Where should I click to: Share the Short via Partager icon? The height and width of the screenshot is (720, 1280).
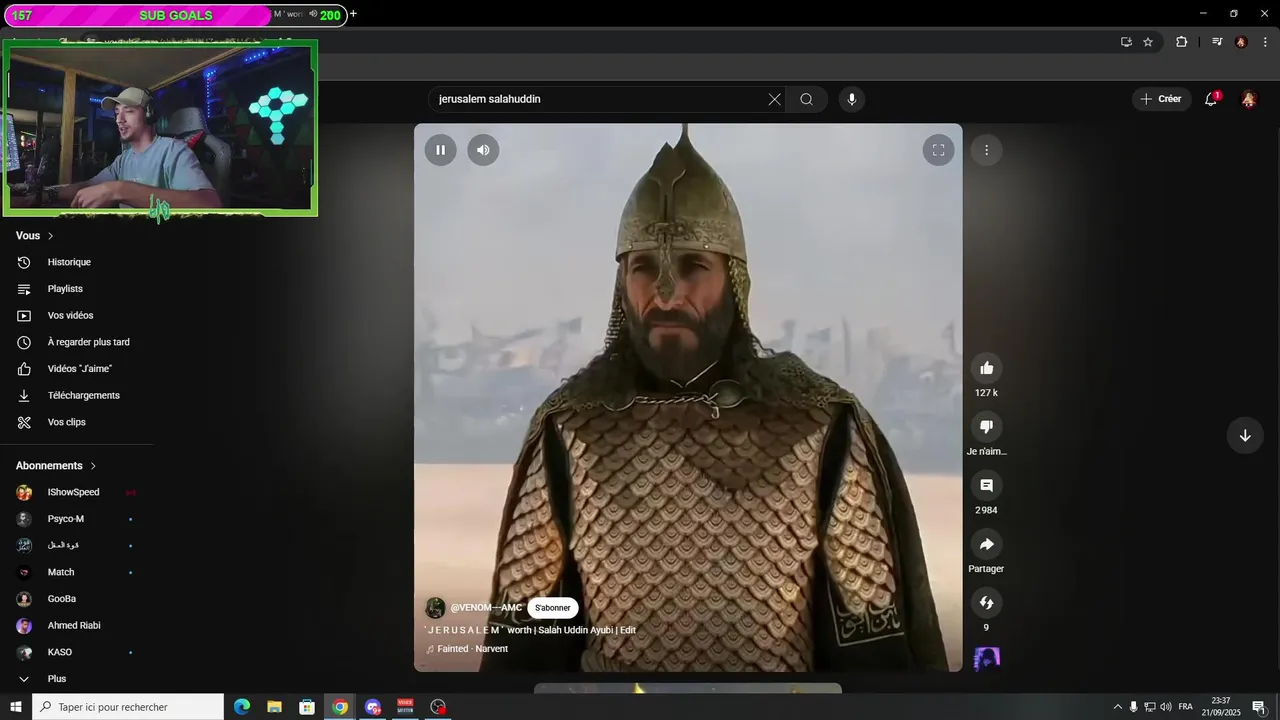(986, 544)
